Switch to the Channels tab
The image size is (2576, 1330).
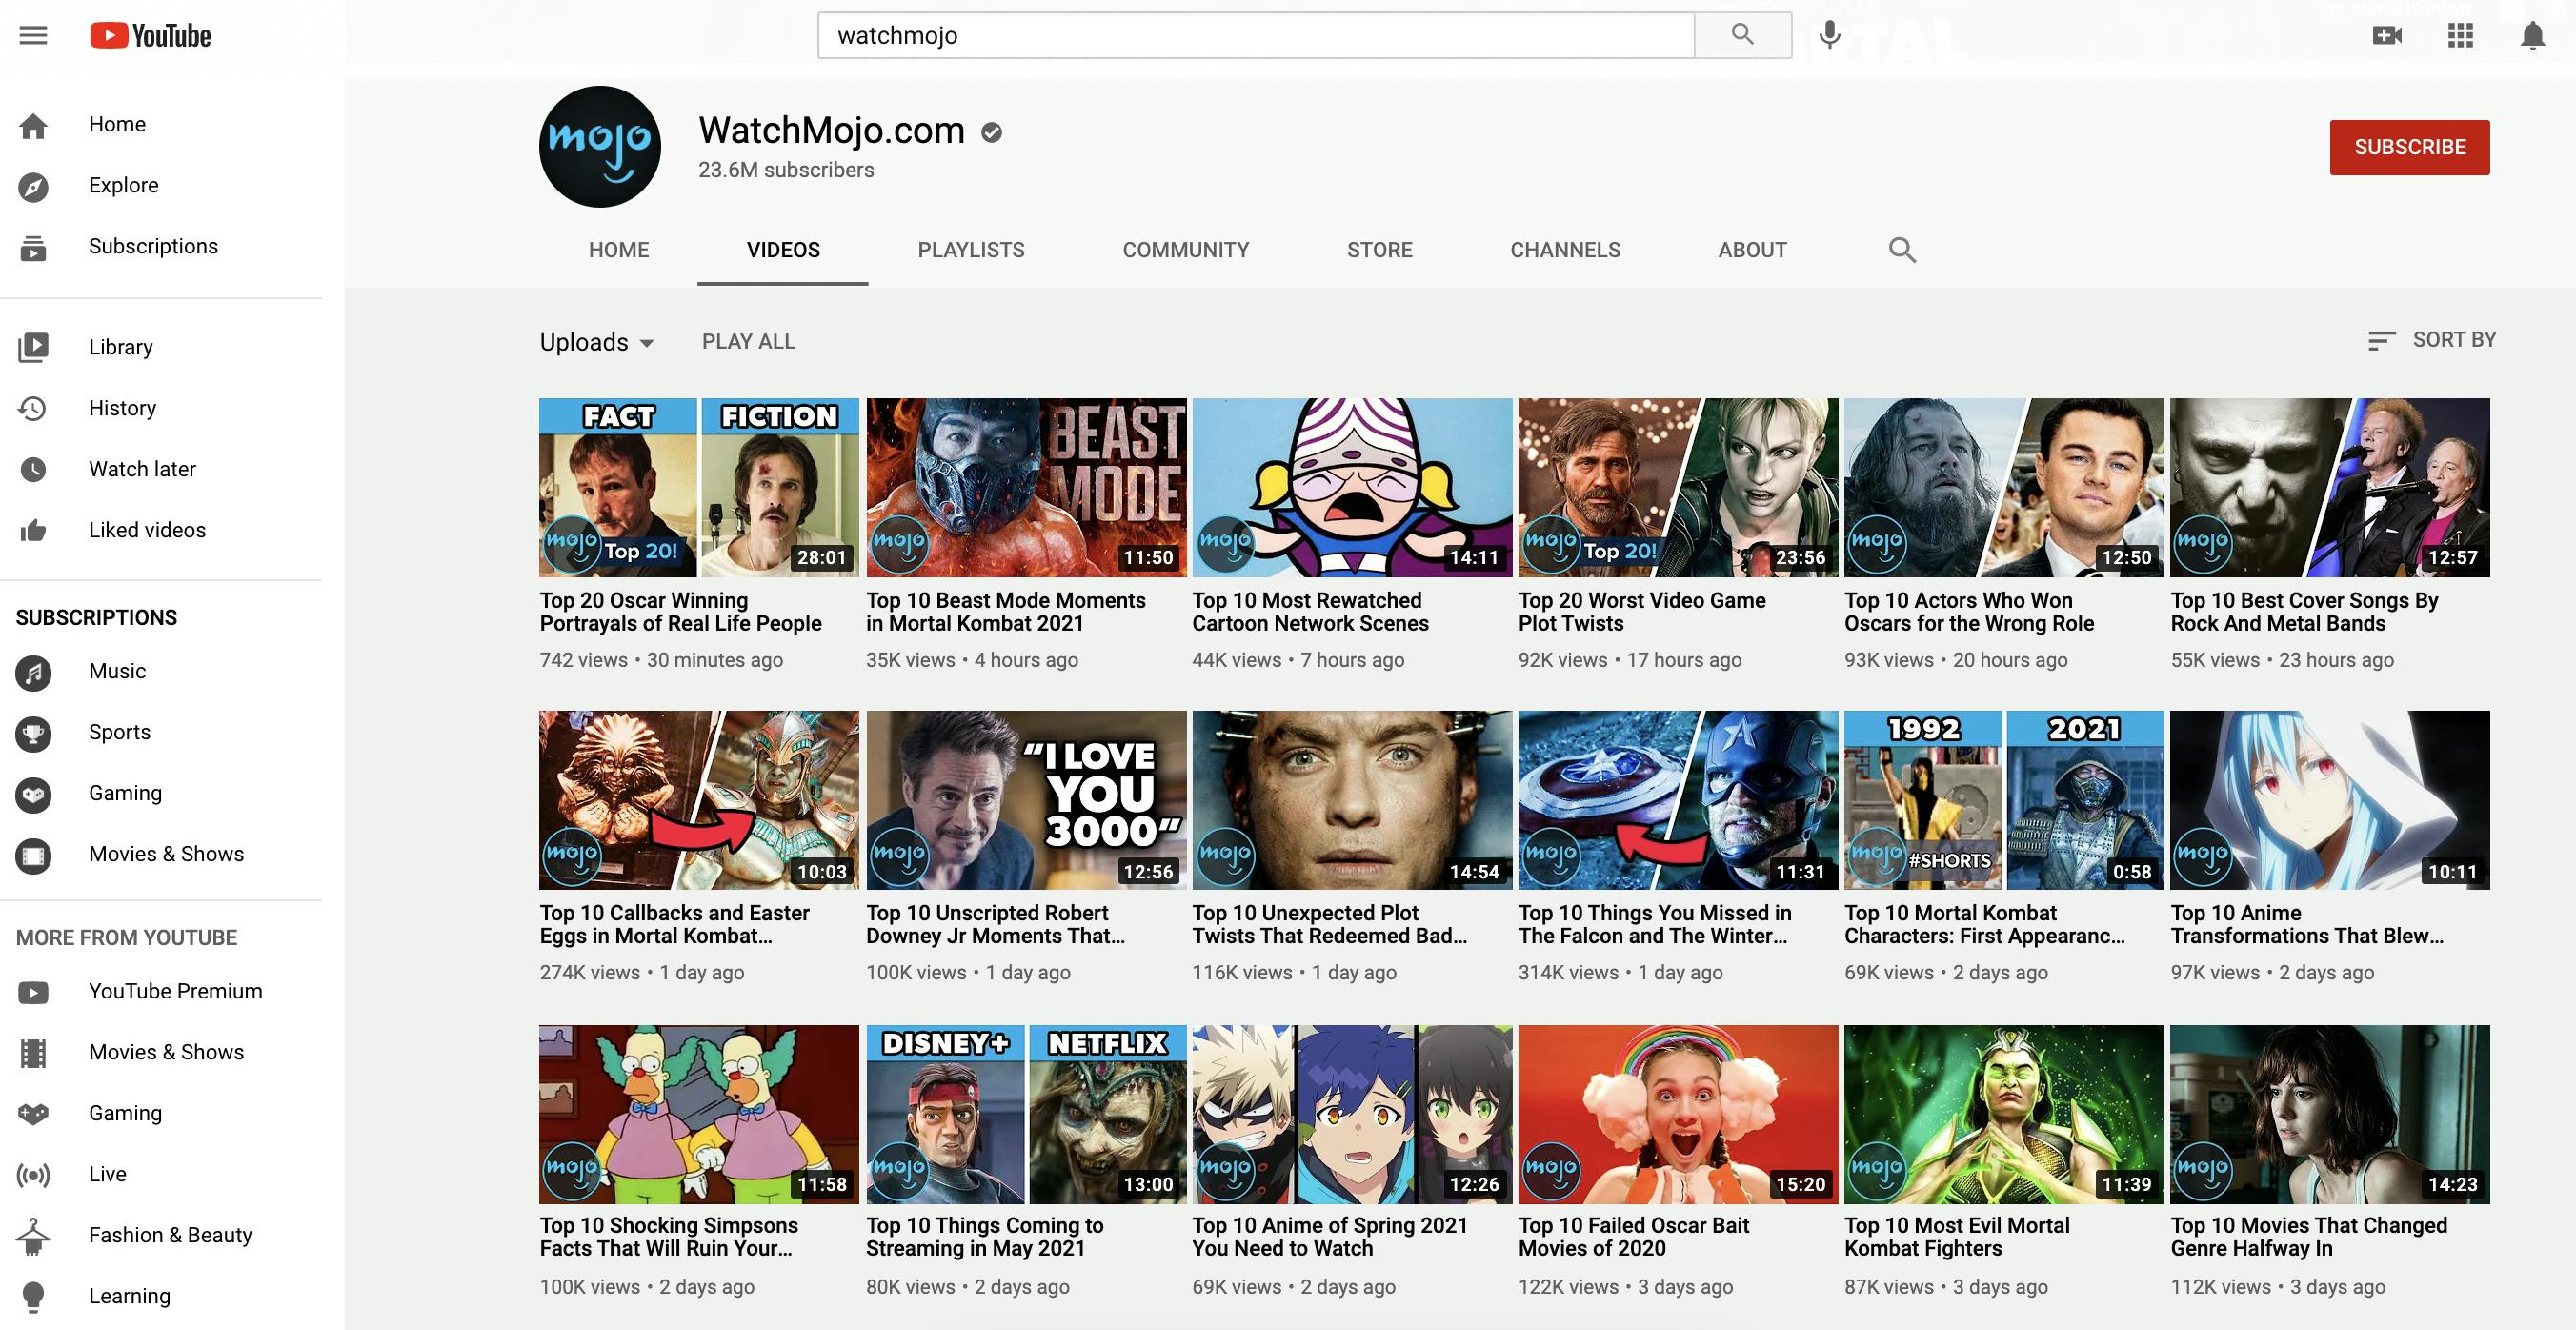coord(1565,250)
